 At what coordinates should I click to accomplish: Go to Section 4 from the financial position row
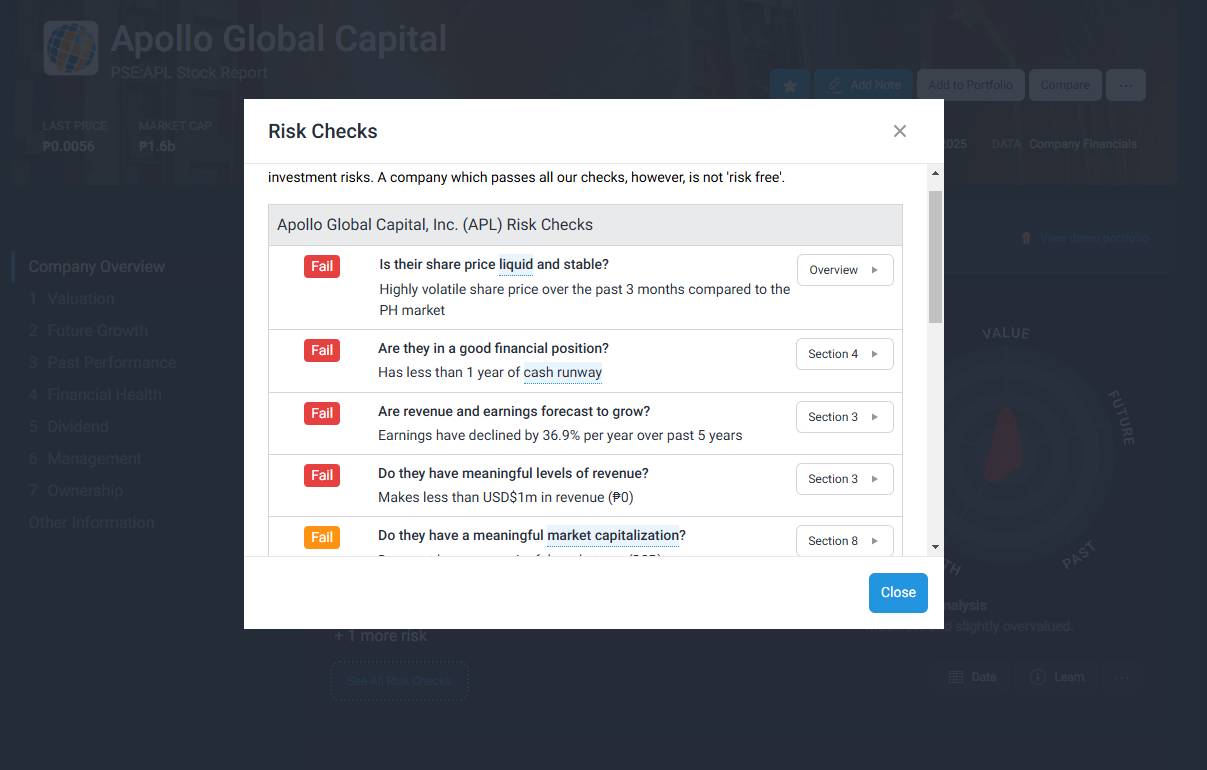845,354
